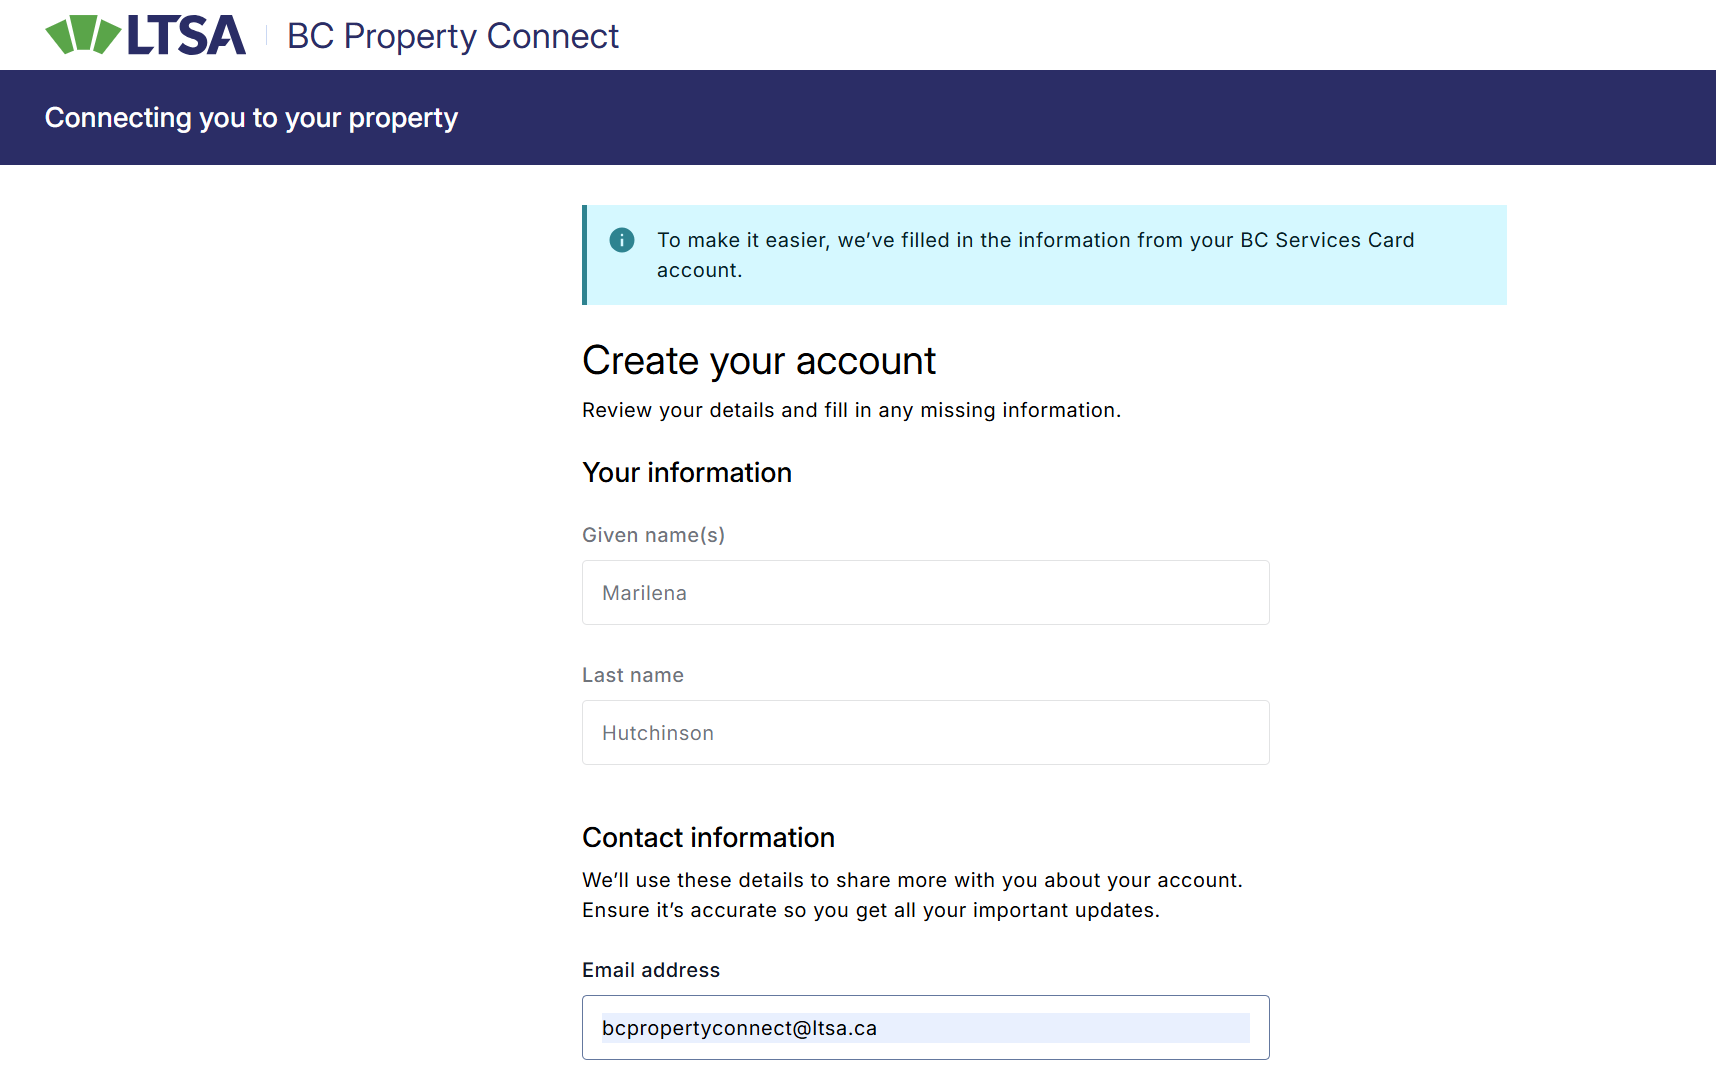1716x1090 pixels.
Task: Click the Email address field label
Action: click(x=650, y=970)
